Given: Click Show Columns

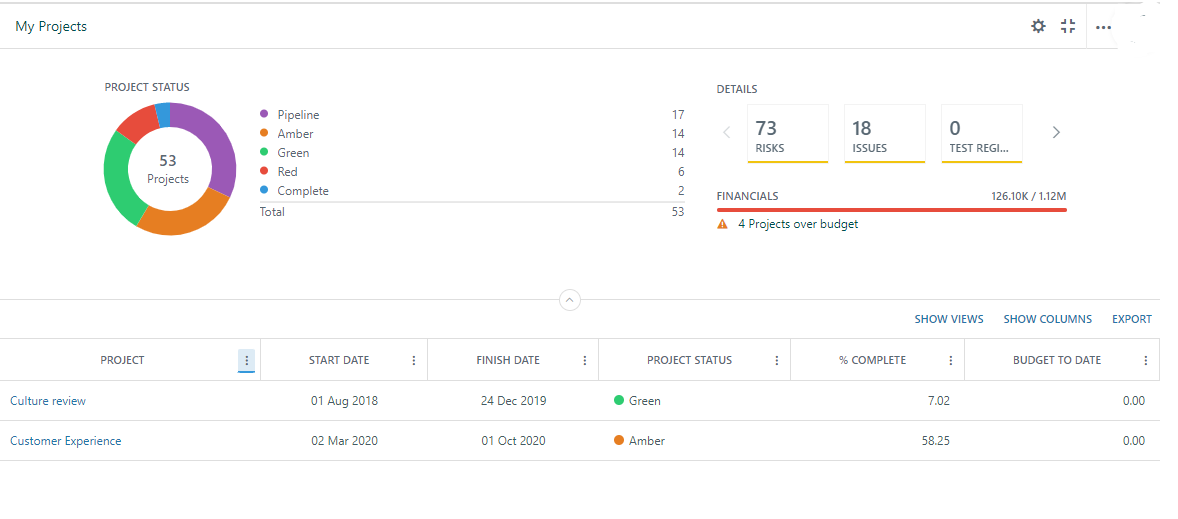Looking at the screenshot, I should tap(1047, 319).
